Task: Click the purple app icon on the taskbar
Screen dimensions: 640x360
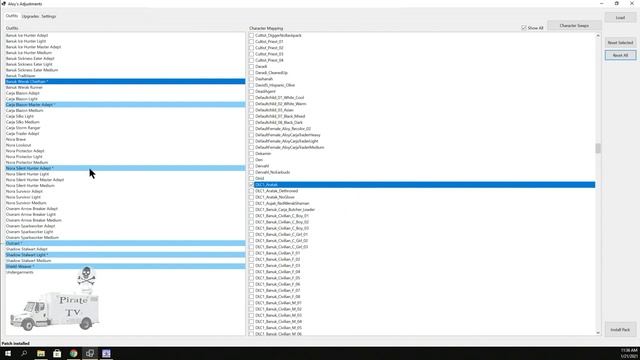Action: click(x=106, y=353)
